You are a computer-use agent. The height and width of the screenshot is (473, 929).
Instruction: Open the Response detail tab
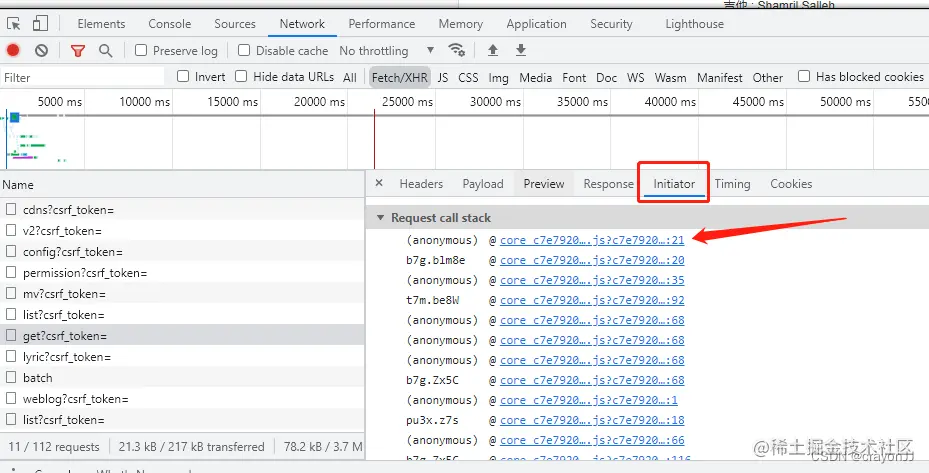click(x=608, y=184)
